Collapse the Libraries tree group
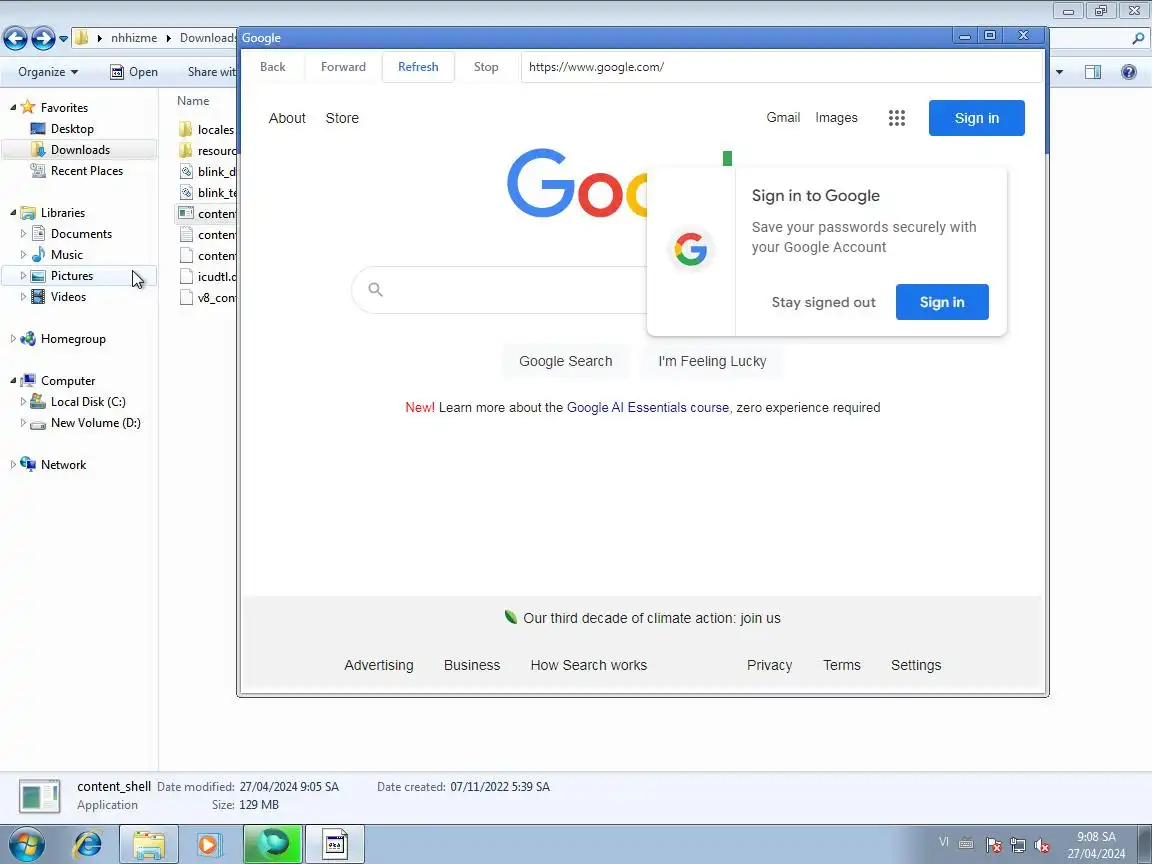 click(x=13, y=212)
